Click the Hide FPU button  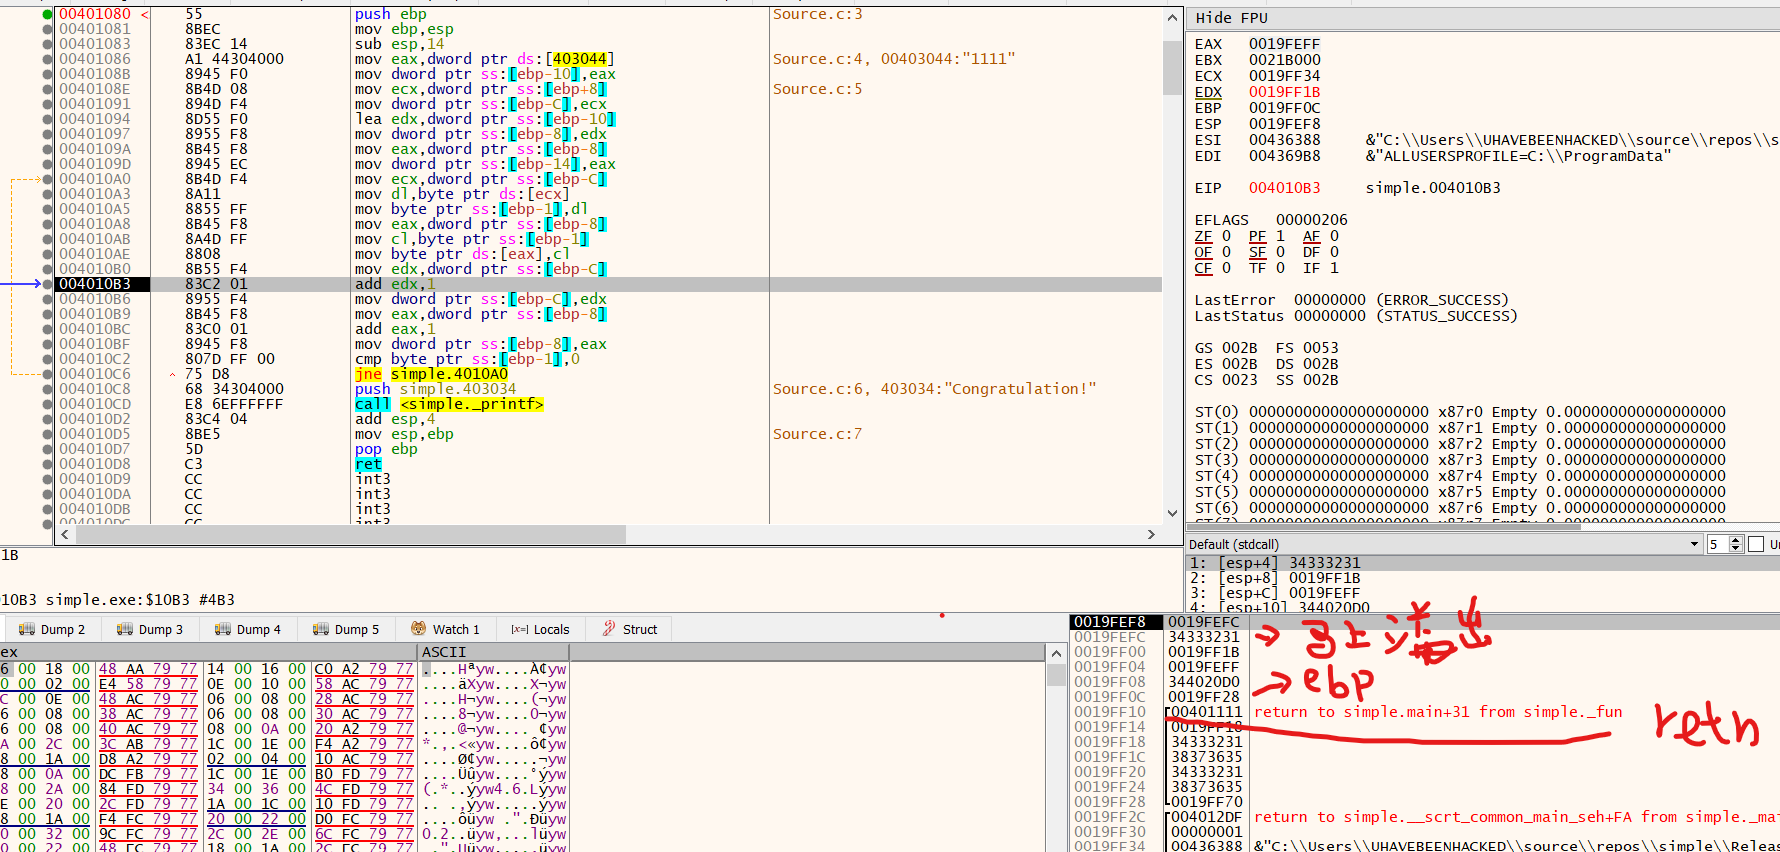point(1231,18)
